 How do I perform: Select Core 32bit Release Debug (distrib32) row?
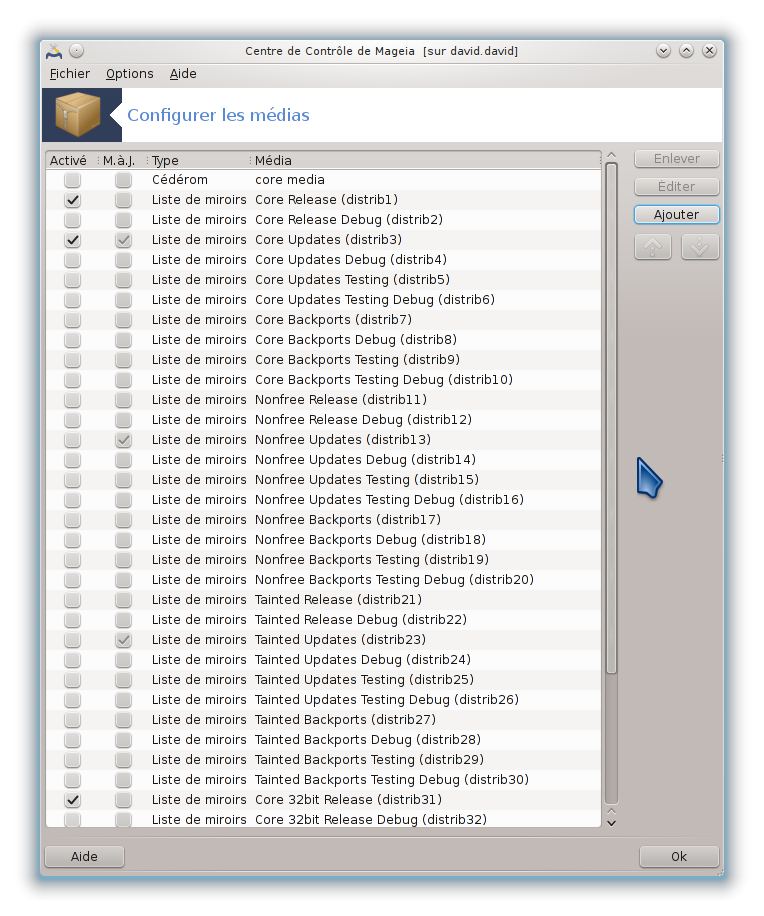[324, 819]
